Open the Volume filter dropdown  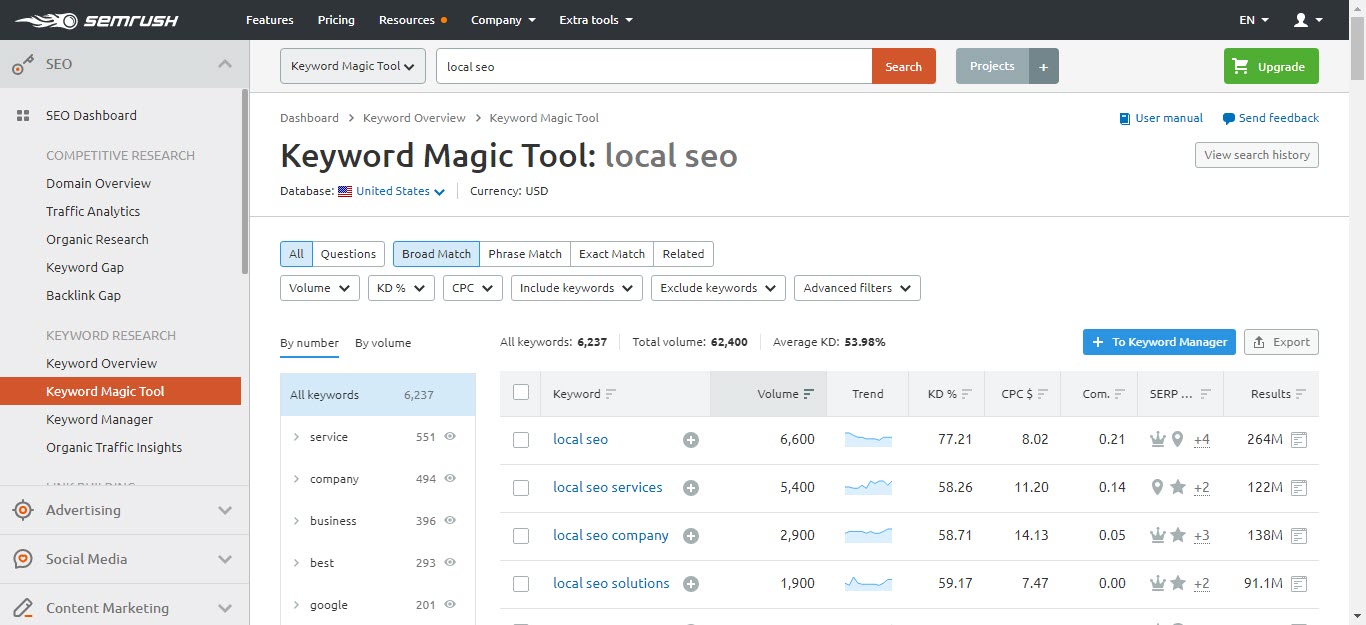coord(320,288)
